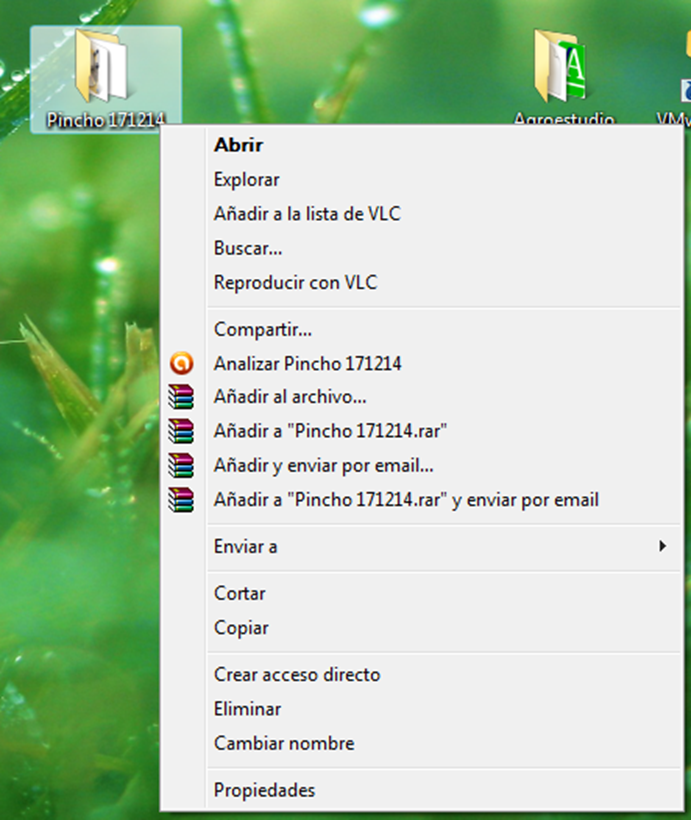Click WinRAR icon next to Añadir a "Pincho 171214.rar"

(x=181, y=431)
